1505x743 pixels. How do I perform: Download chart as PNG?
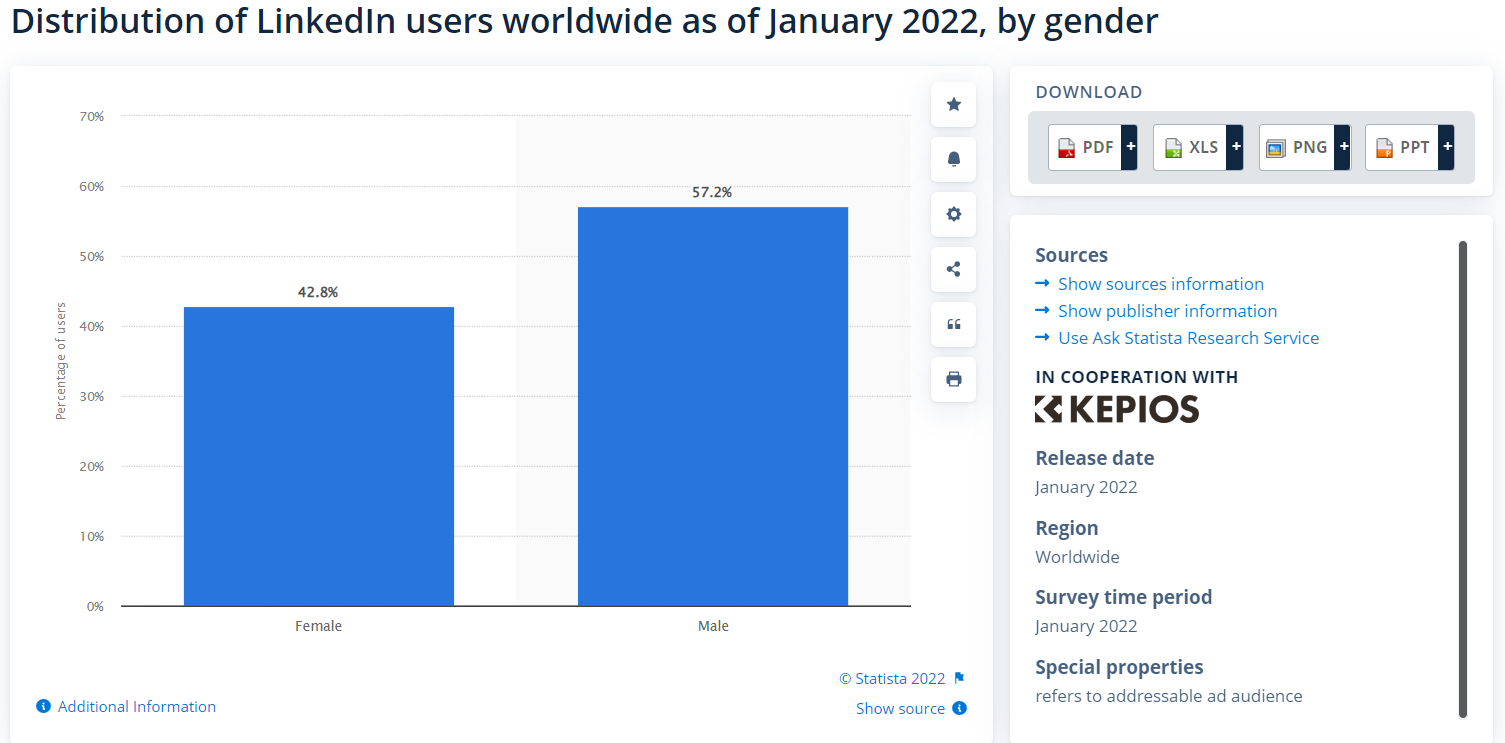(x=1296, y=147)
